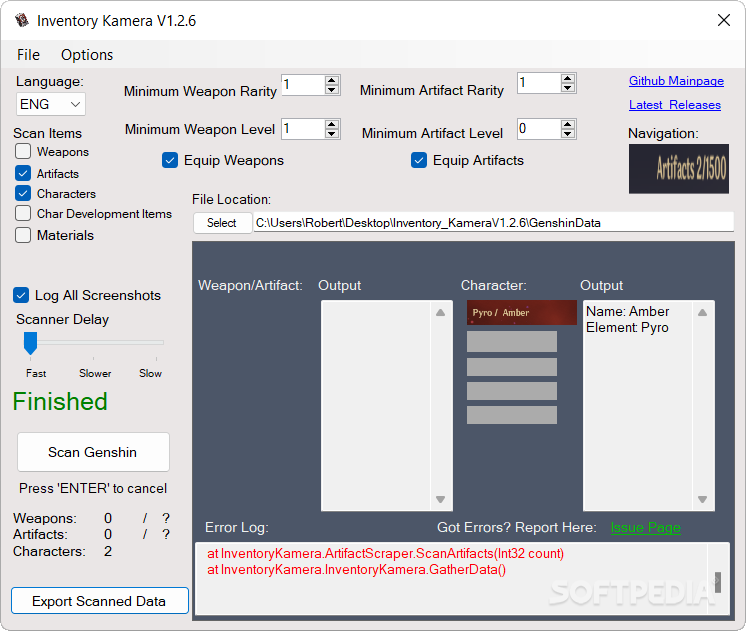Click the Pyro / Amber character image
The height and width of the screenshot is (631, 746).
pyautogui.click(x=521, y=313)
